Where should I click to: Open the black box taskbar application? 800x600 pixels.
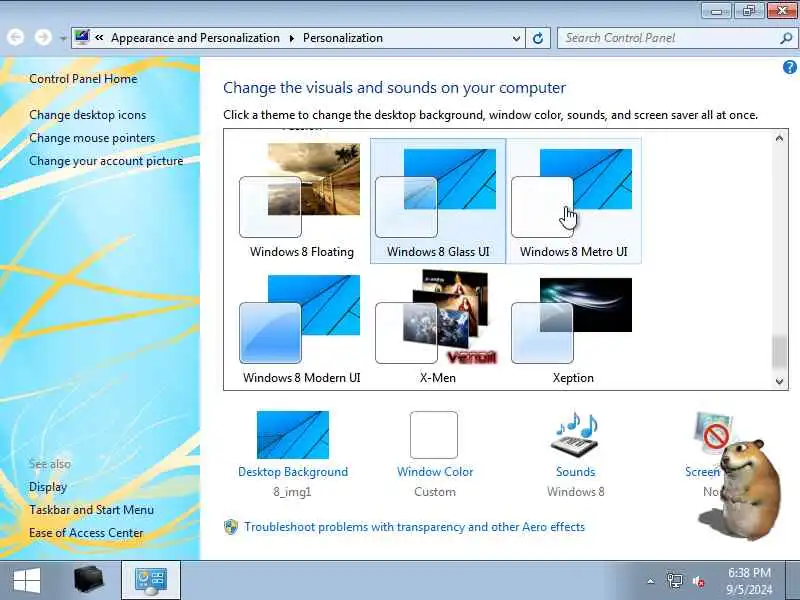[89, 580]
